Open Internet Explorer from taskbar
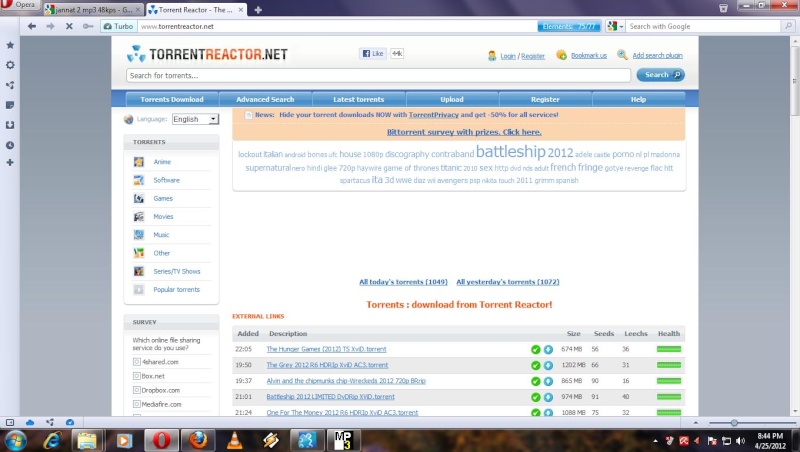This screenshot has width=800, height=452. (52, 440)
